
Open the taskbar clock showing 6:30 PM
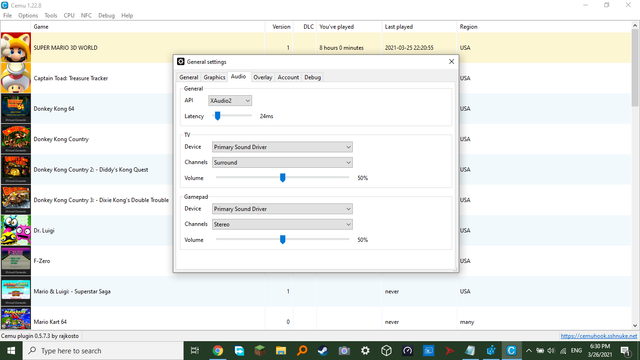click(600, 351)
